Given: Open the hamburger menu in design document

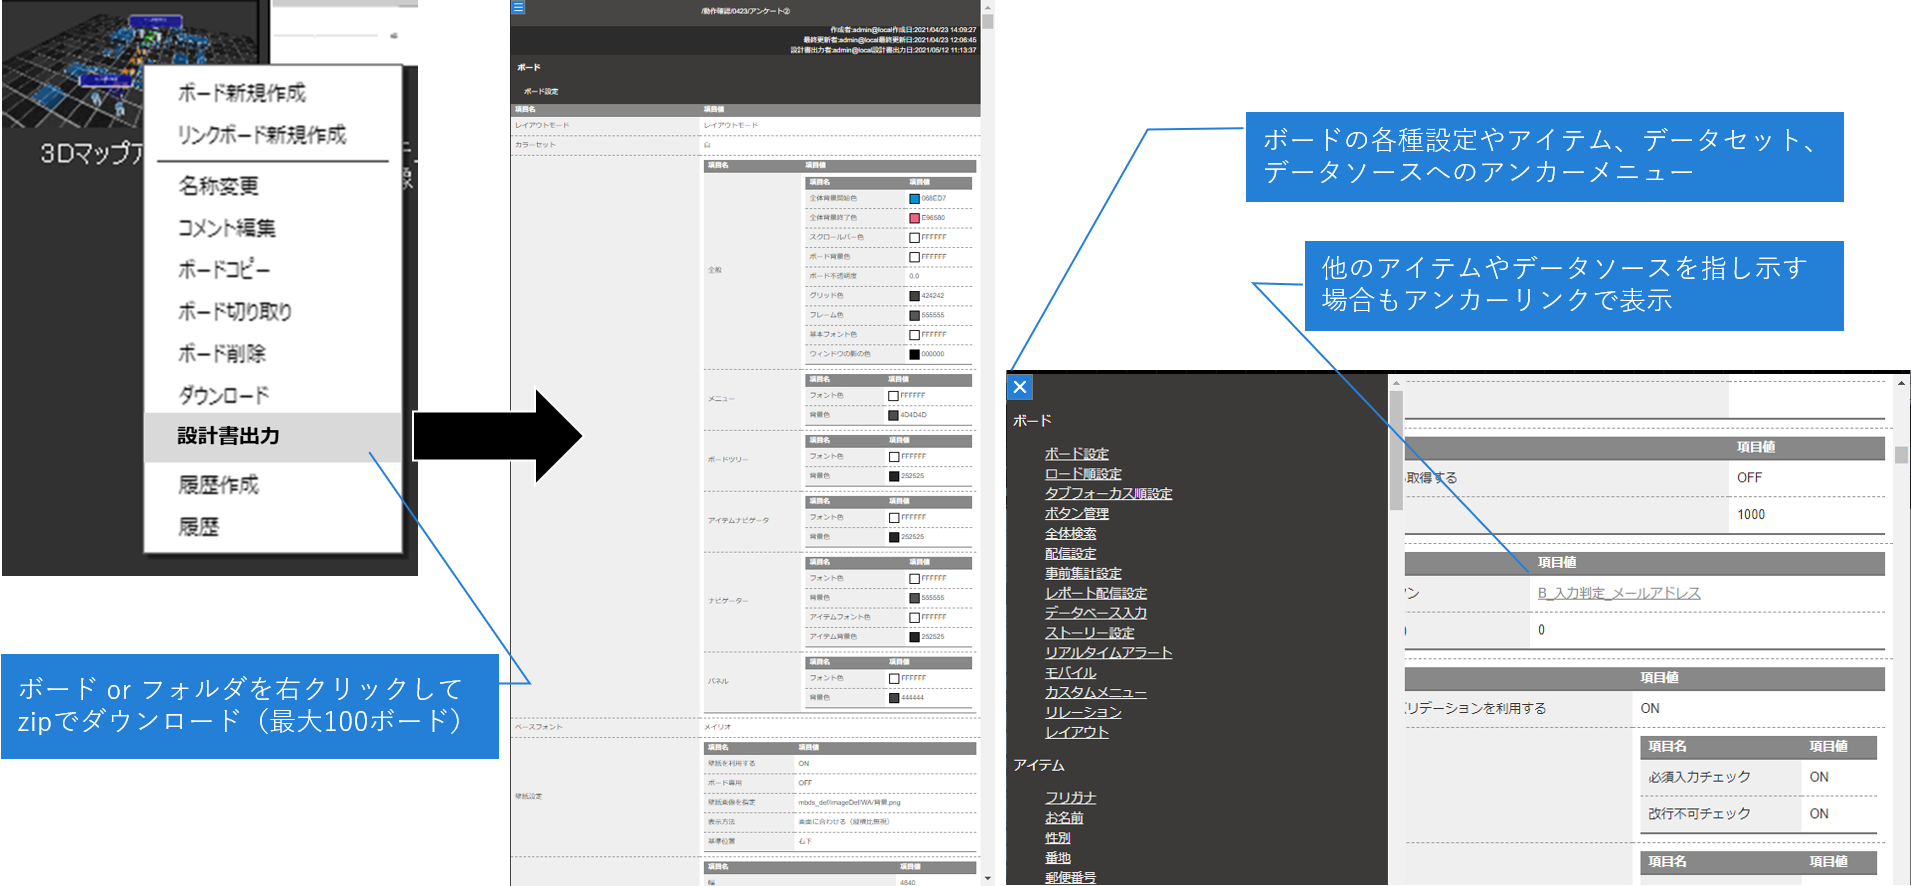Looking at the screenshot, I should [x=518, y=7].
